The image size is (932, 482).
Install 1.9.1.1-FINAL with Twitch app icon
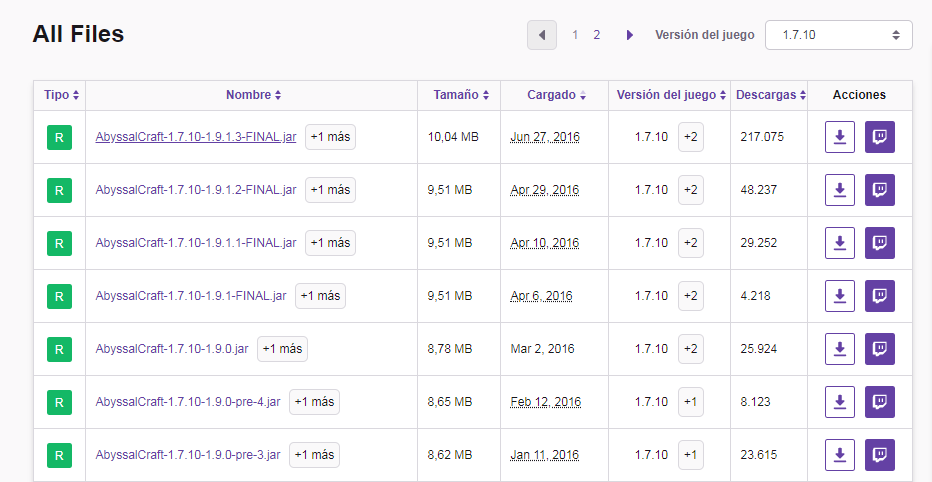tap(880, 242)
